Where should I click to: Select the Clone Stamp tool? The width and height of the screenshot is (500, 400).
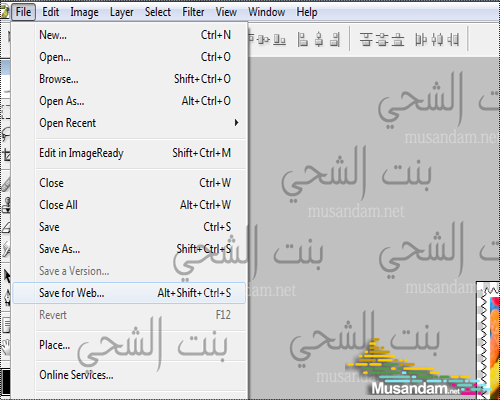[x=6, y=205]
